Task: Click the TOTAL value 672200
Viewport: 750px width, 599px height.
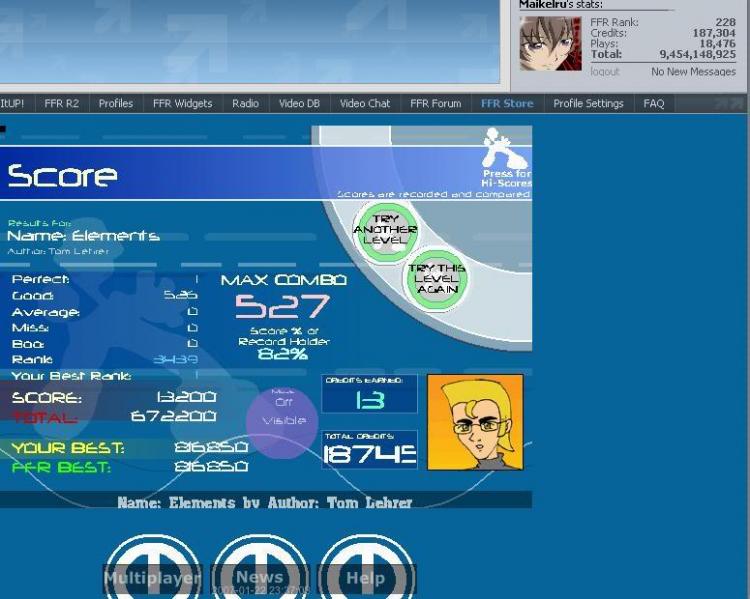Action: point(174,417)
